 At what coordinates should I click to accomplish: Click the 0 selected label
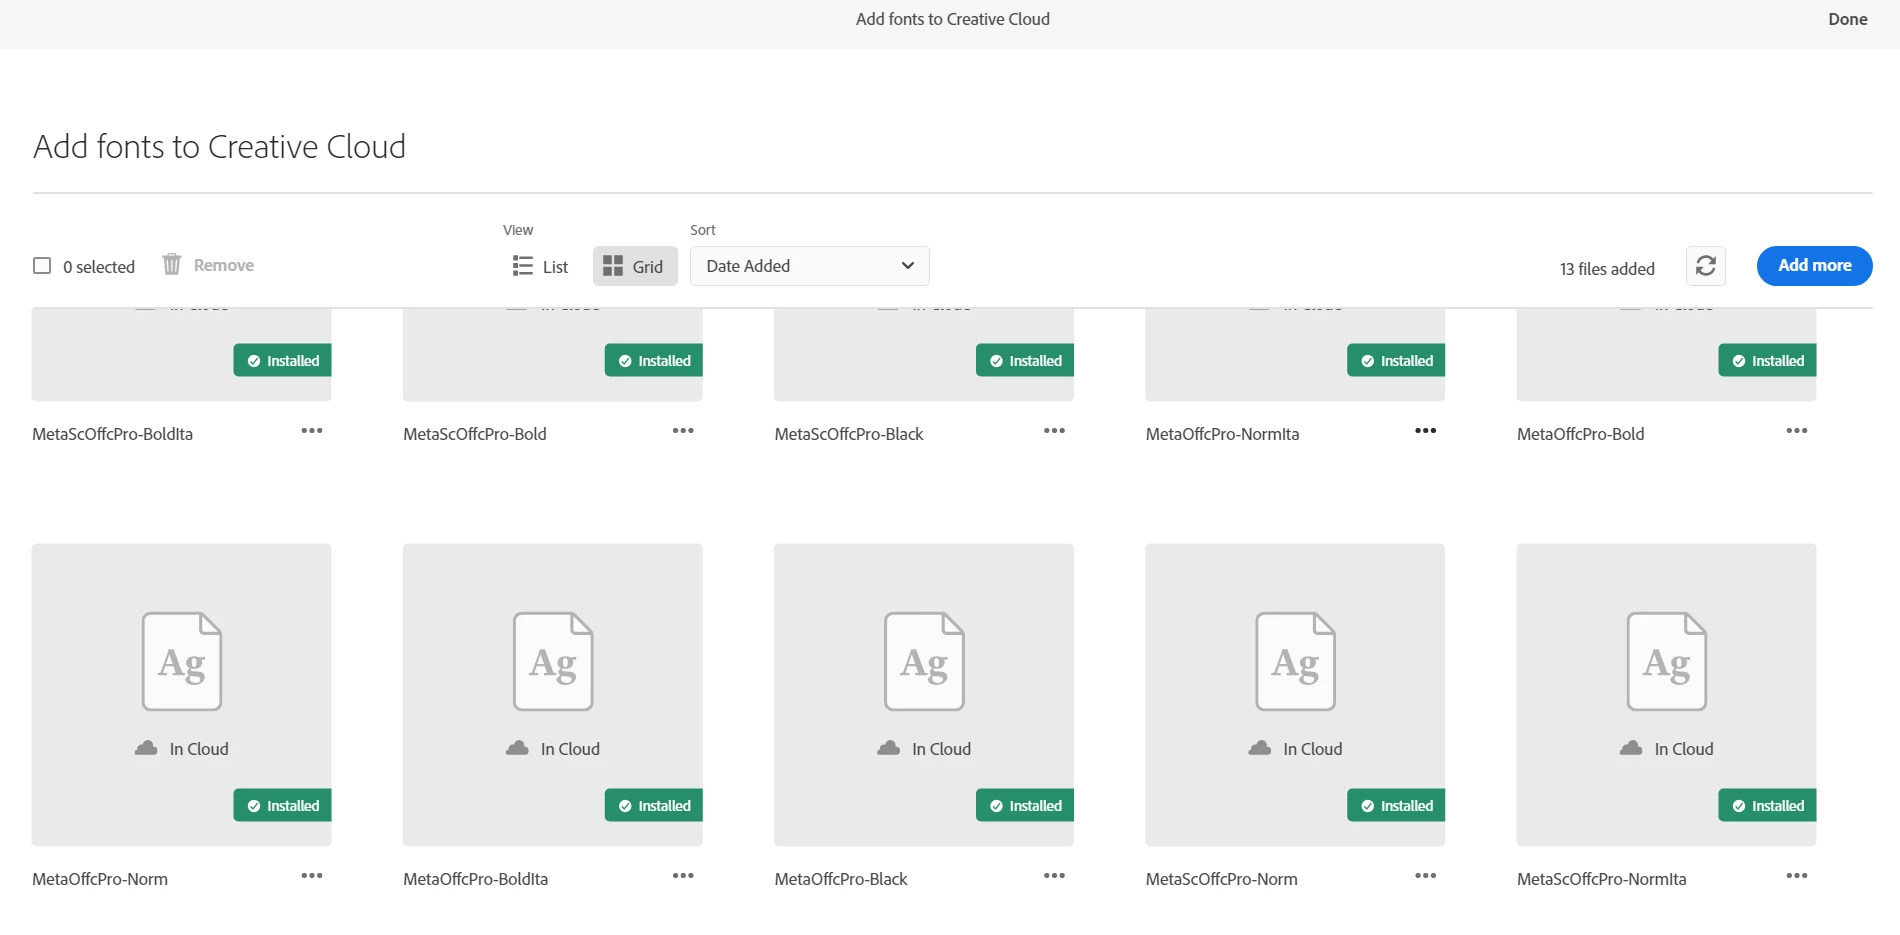click(x=99, y=267)
